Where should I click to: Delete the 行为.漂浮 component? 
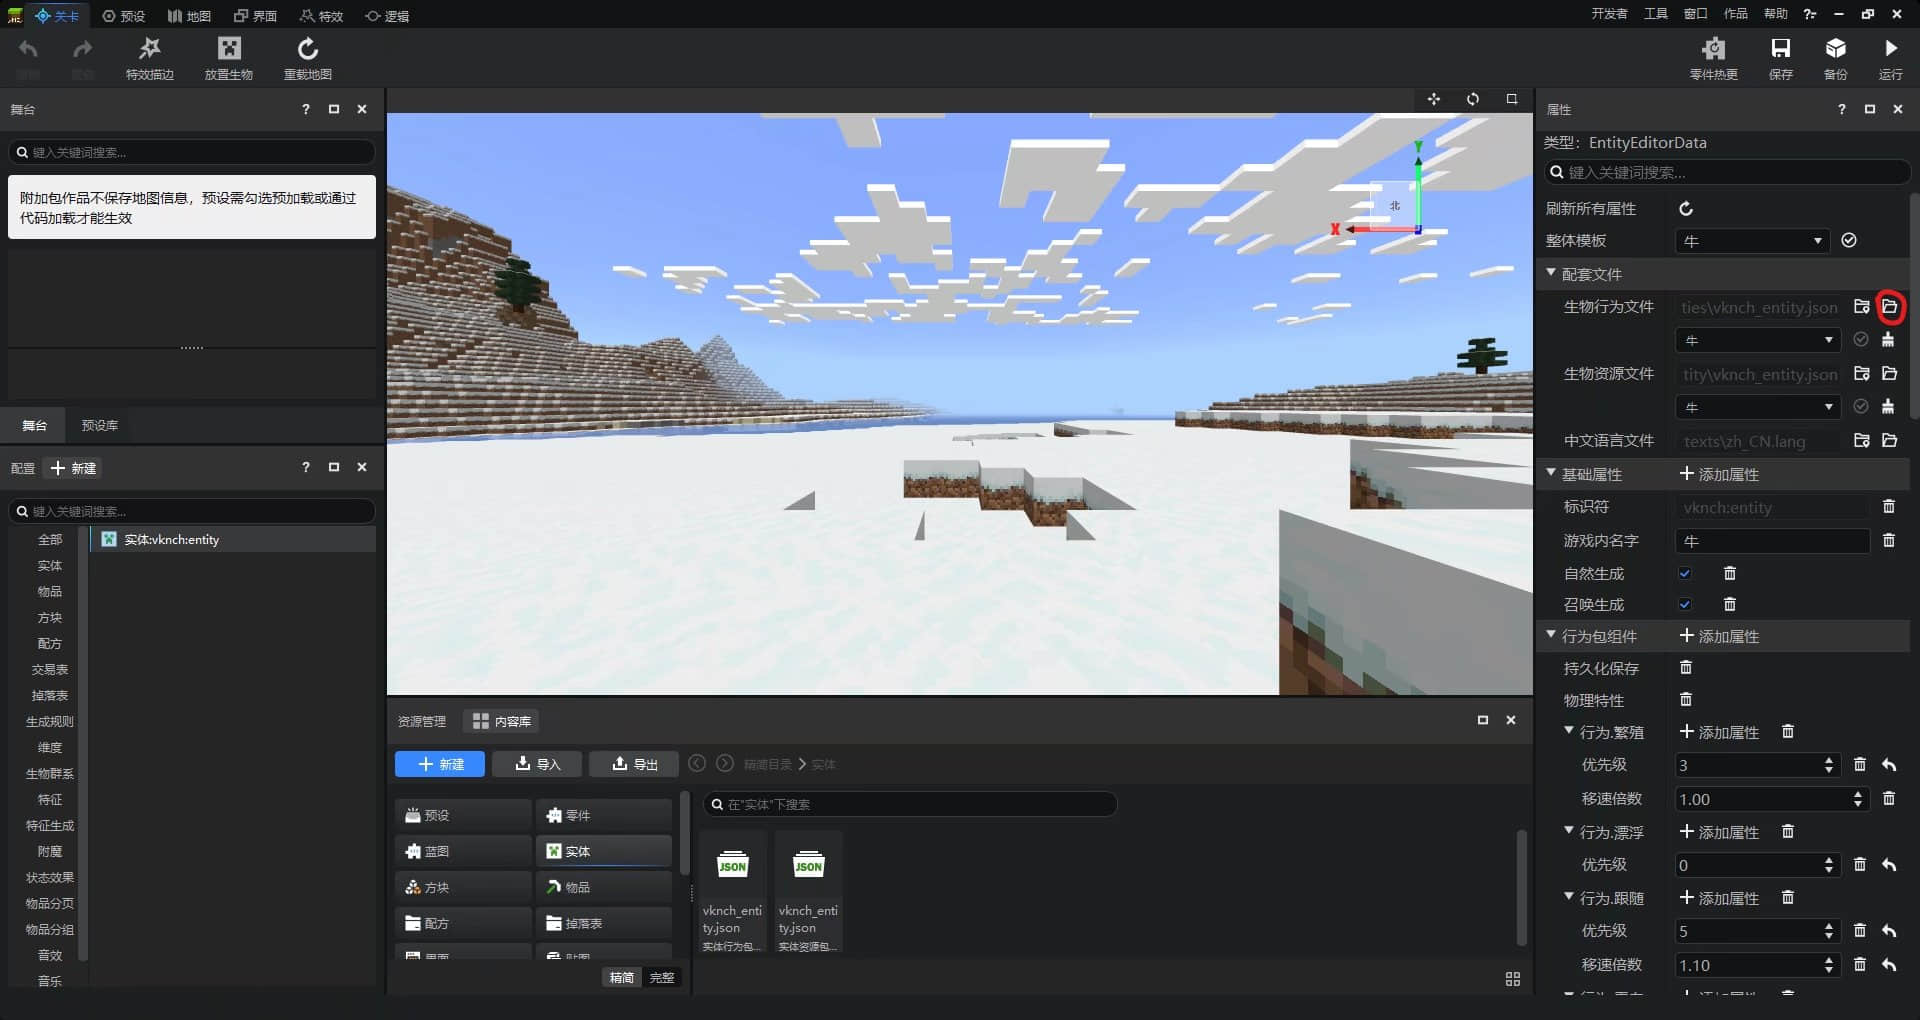[1788, 831]
